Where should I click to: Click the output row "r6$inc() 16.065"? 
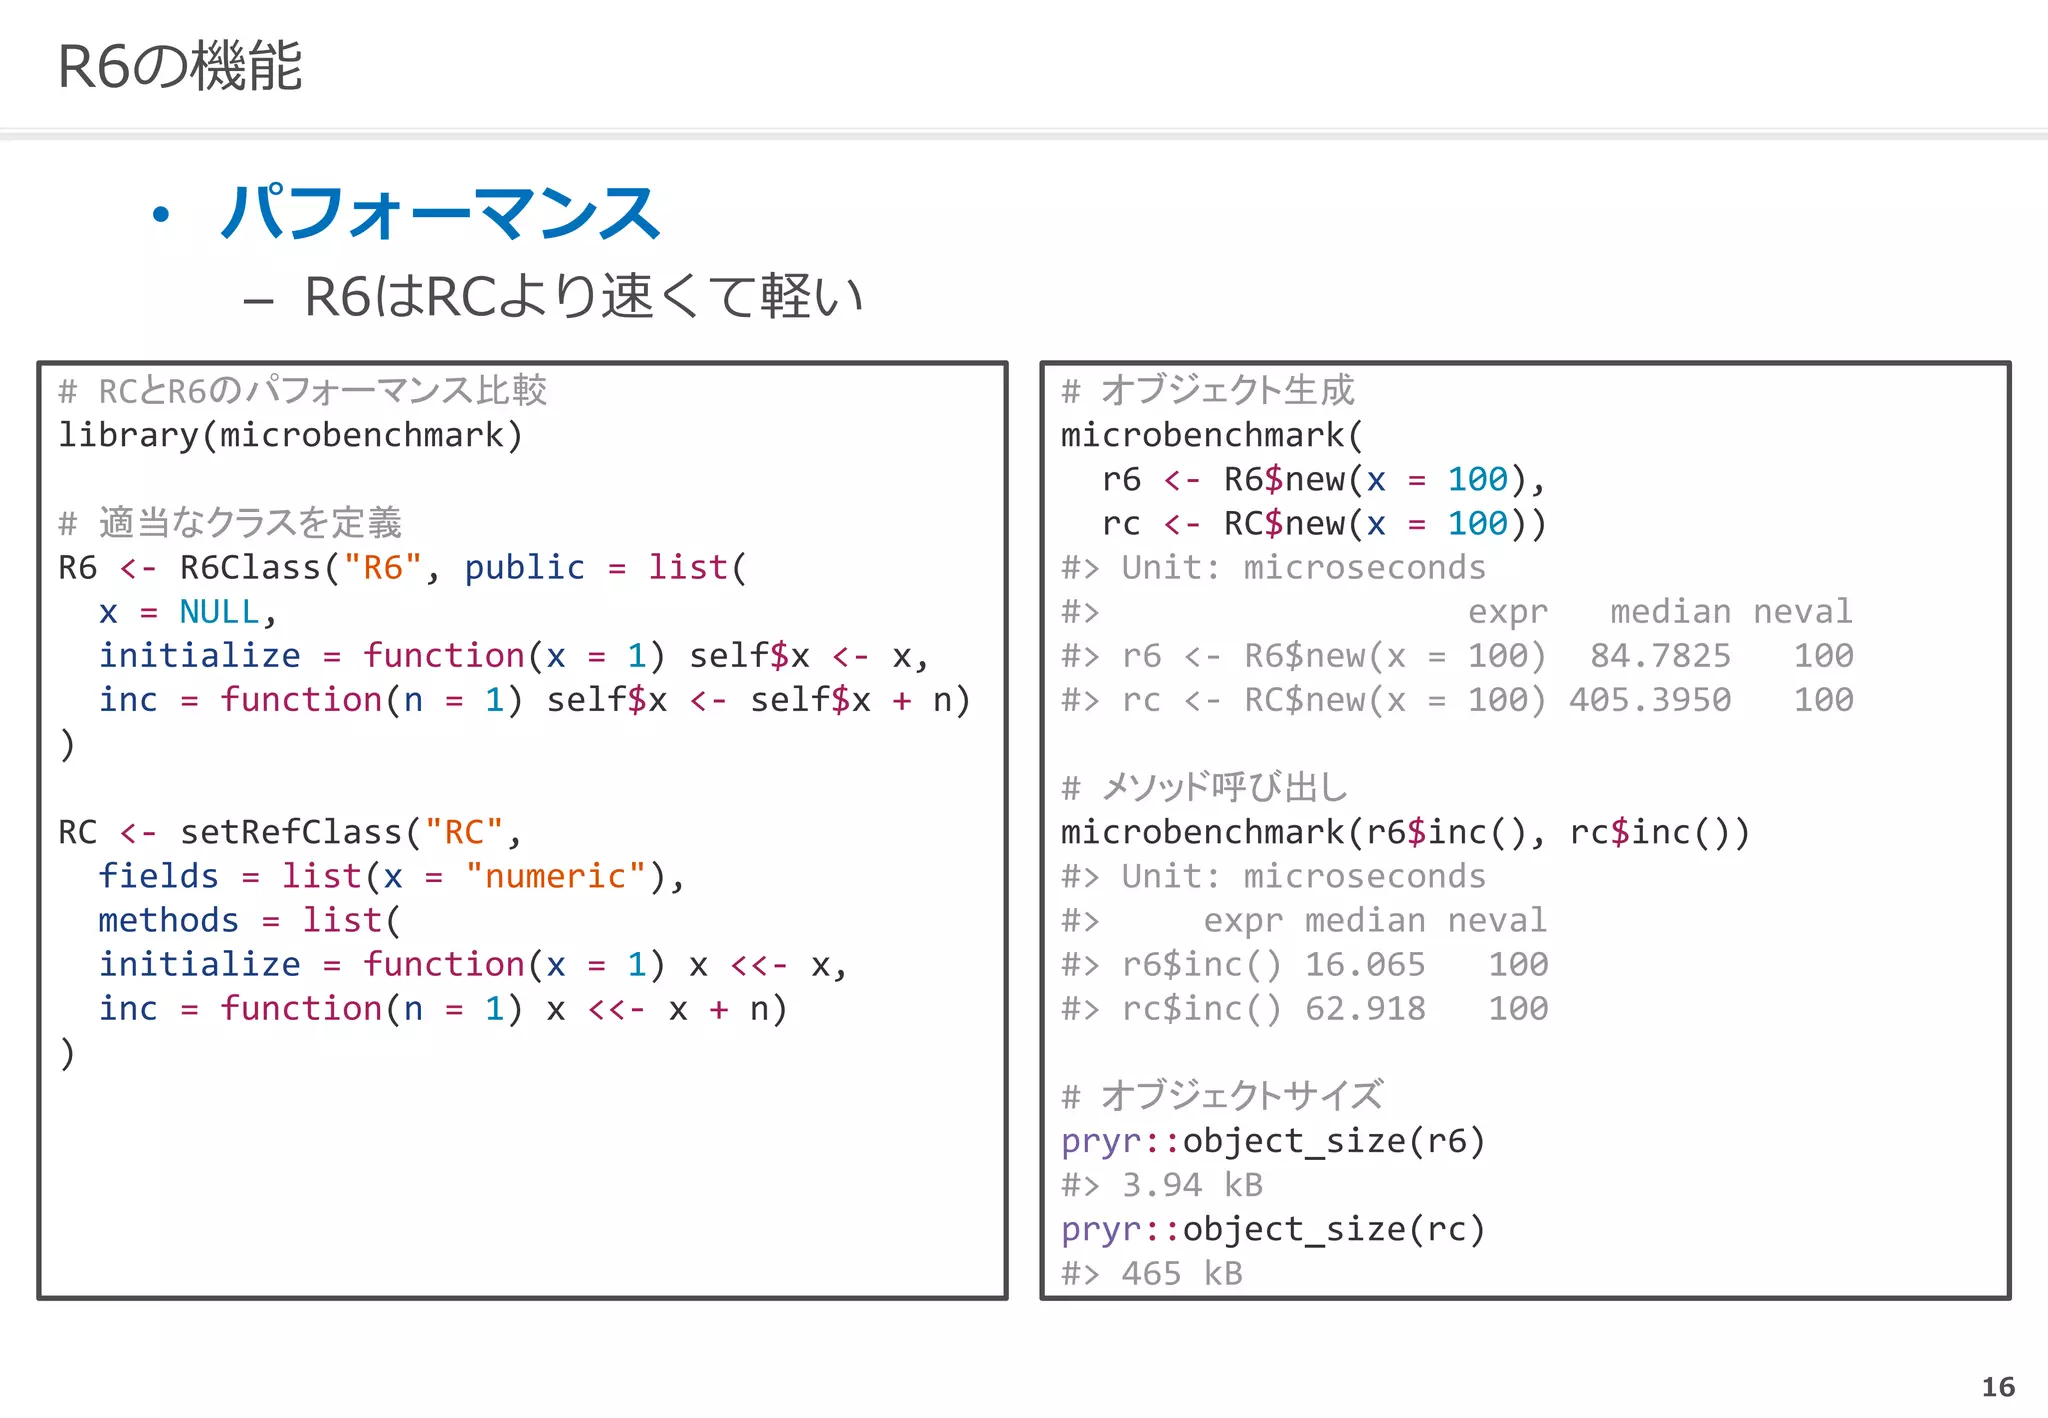[1304, 964]
